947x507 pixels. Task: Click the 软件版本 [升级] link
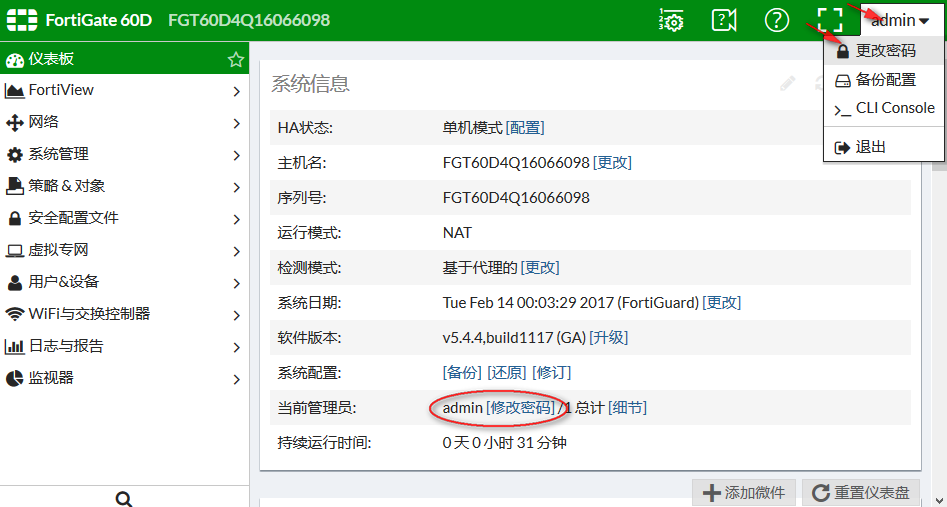click(609, 337)
